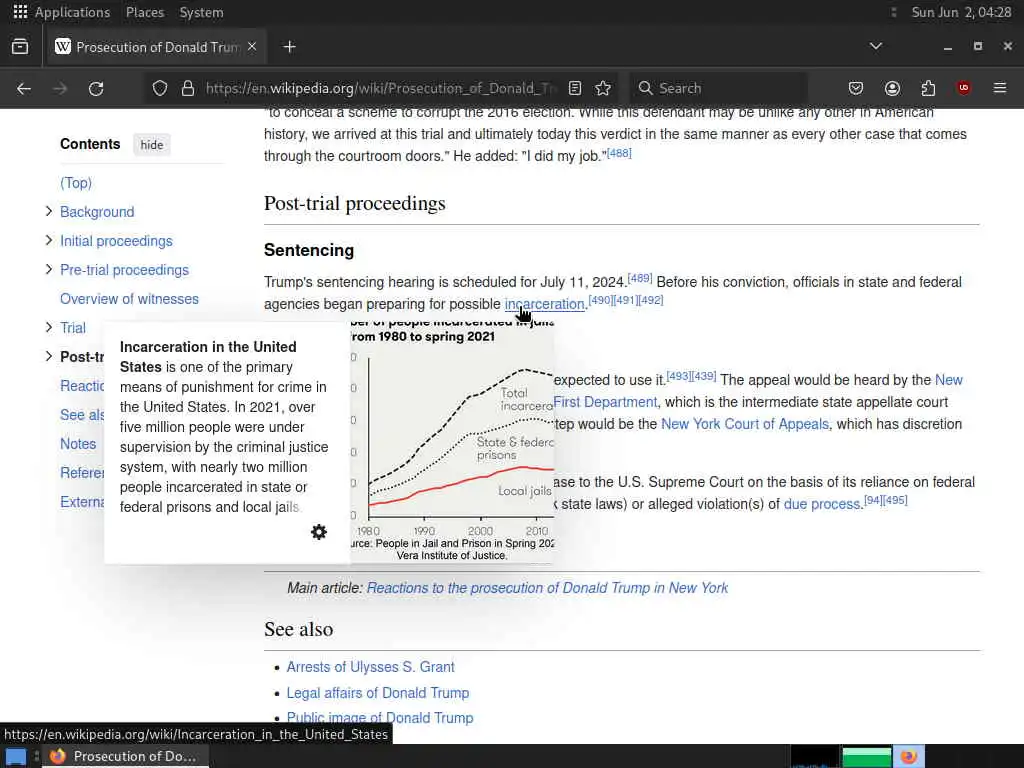Open uBlock Origin extension icon
The height and width of the screenshot is (768, 1024).
pyautogui.click(x=963, y=88)
